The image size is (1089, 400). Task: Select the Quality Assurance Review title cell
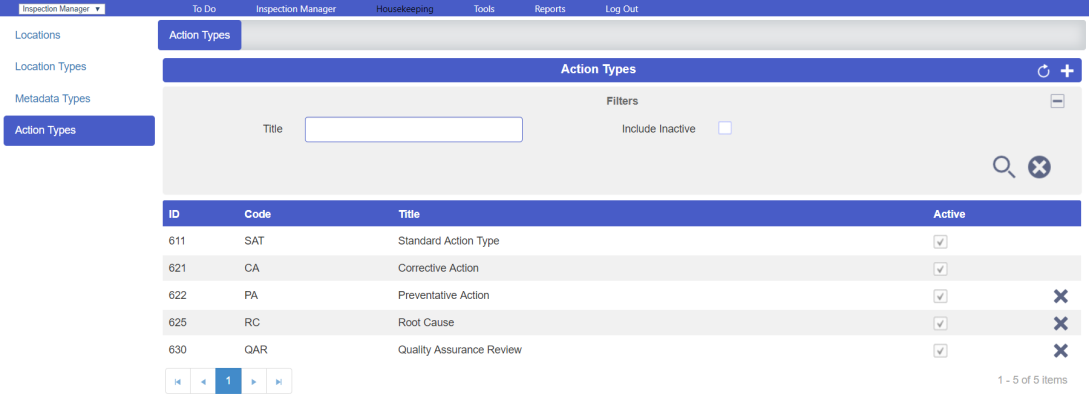(460, 350)
